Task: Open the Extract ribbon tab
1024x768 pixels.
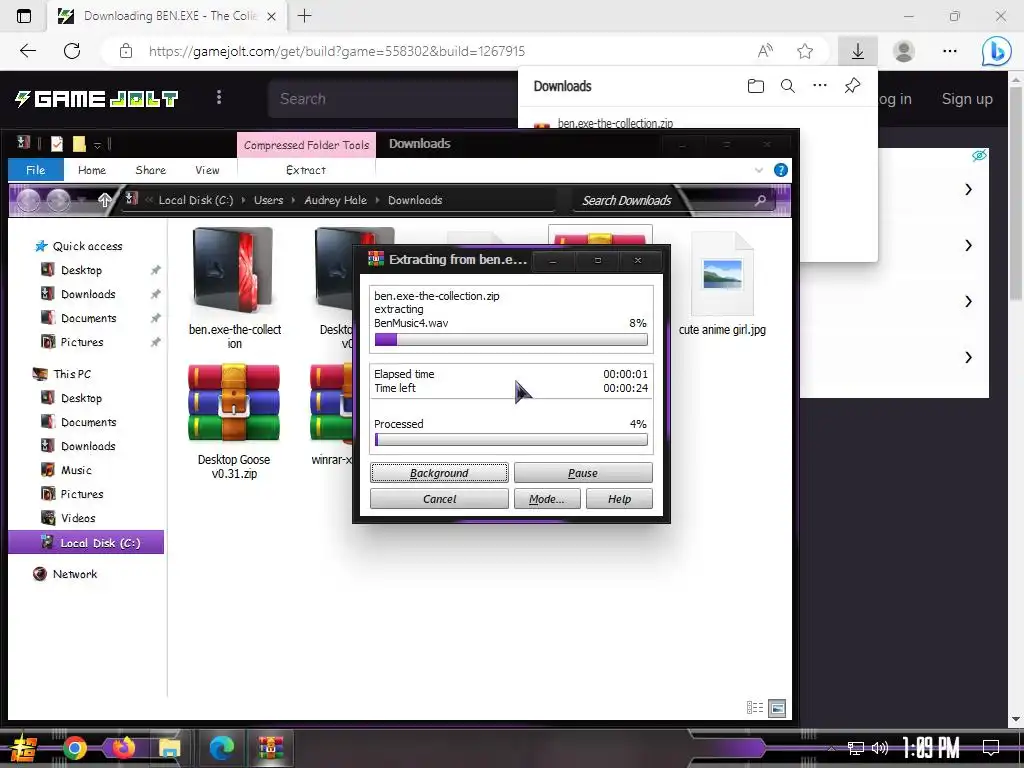Action: coord(306,170)
